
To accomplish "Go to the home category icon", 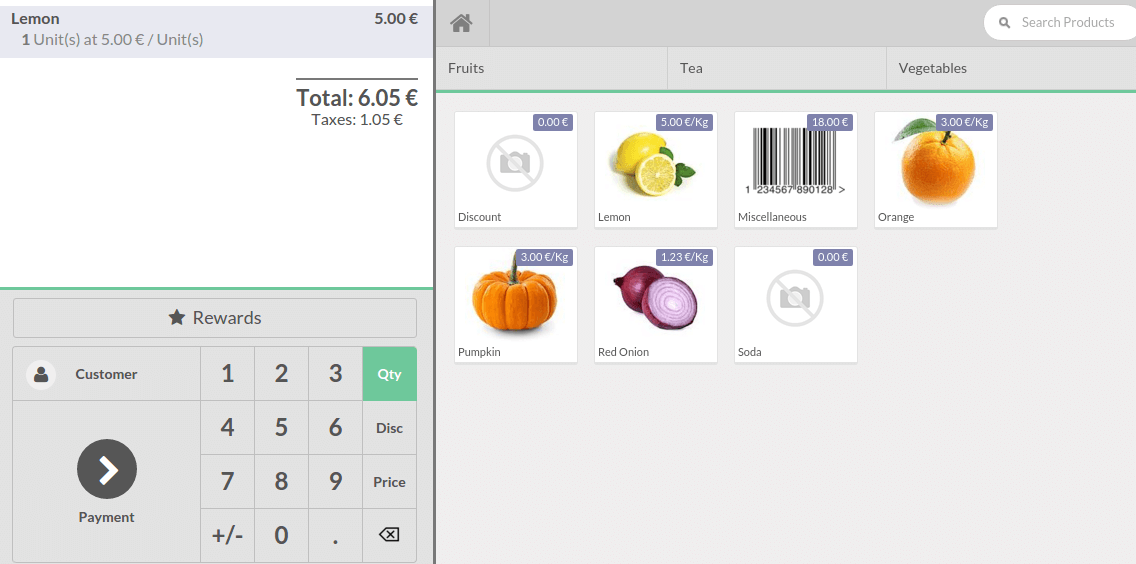I will point(461,23).
